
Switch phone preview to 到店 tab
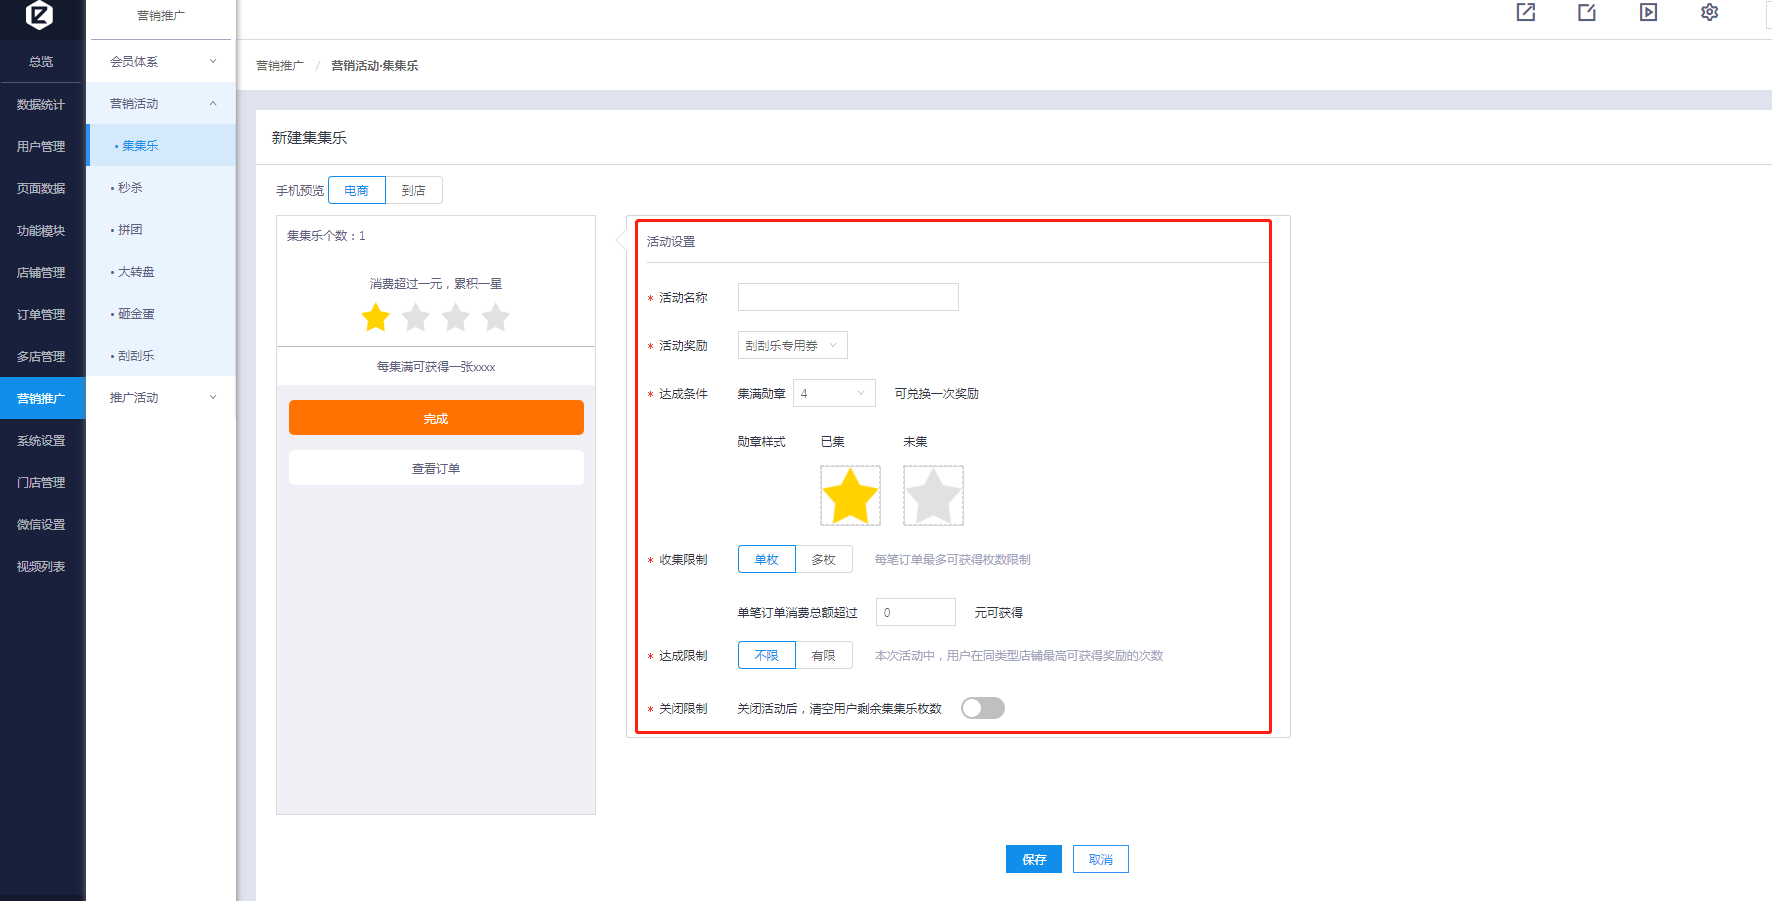click(x=413, y=190)
